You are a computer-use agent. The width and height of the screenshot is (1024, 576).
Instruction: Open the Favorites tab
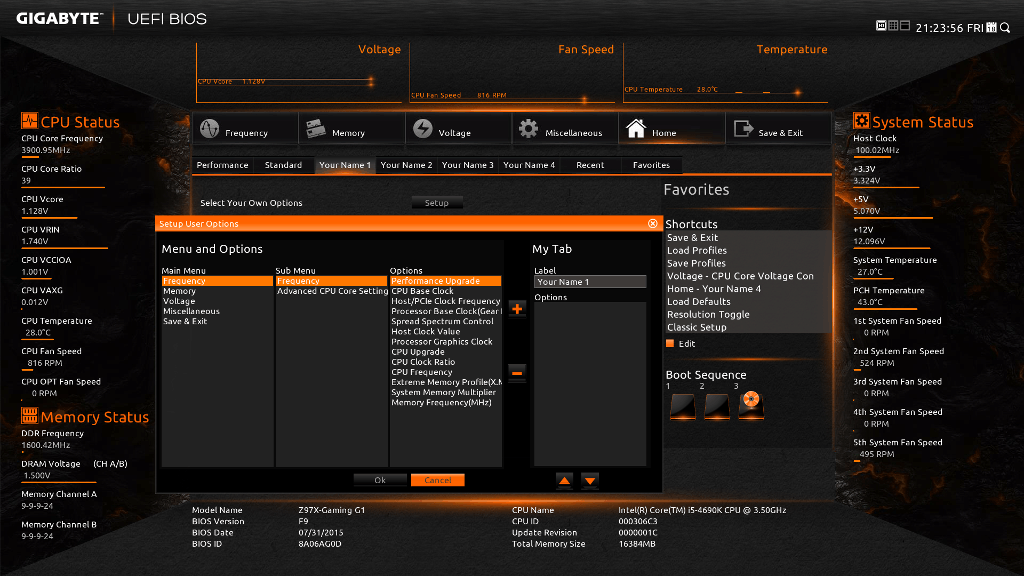pyautogui.click(x=651, y=165)
